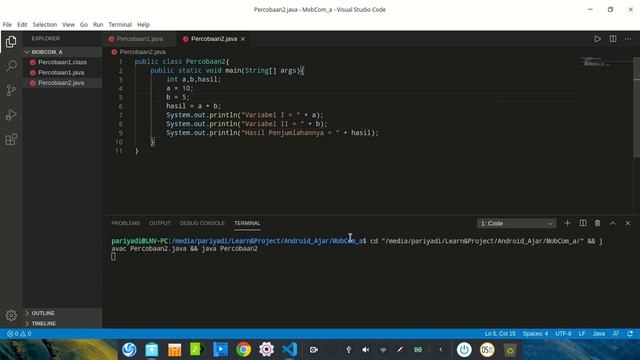This screenshot has height=360, width=640.
Task: Open the Run and Debug view
Action: tap(11, 115)
